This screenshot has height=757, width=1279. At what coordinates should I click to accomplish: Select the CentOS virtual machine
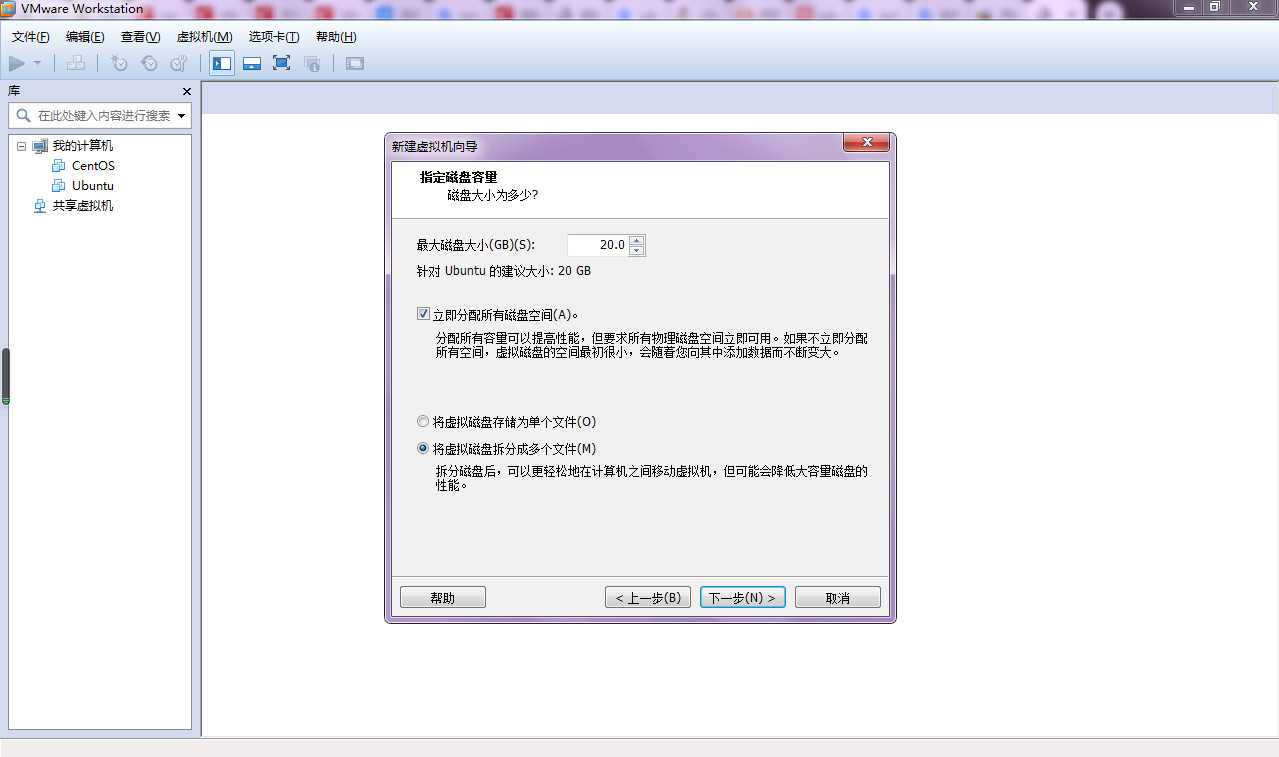click(x=93, y=166)
